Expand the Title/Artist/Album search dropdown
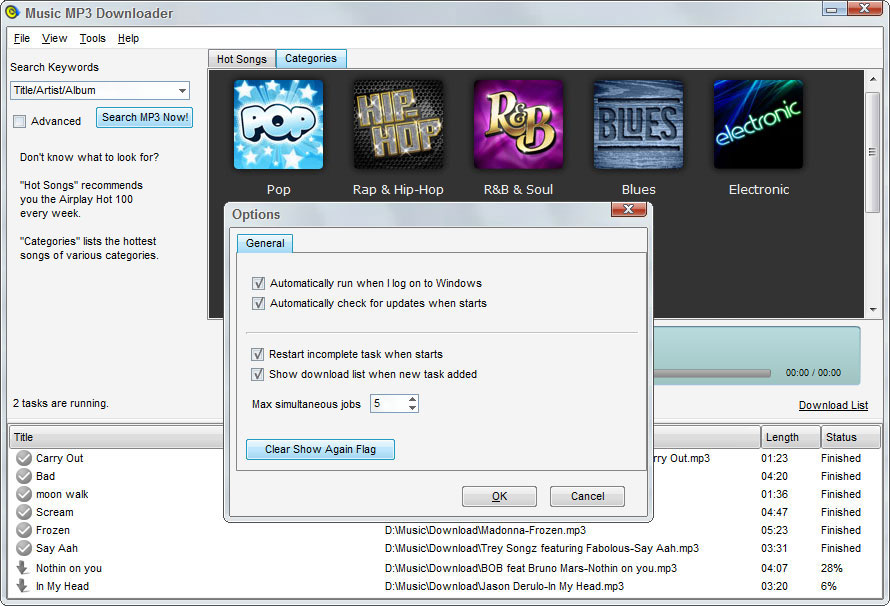 (x=182, y=90)
